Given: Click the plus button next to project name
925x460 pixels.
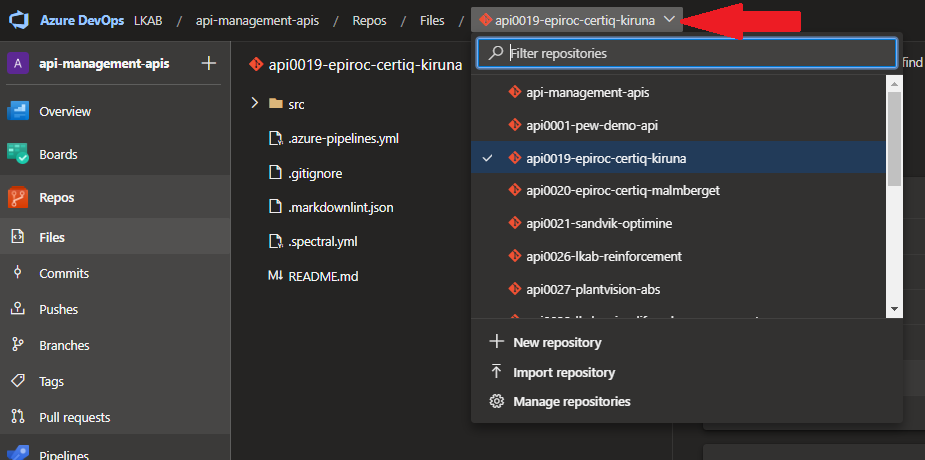Looking at the screenshot, I should [208, 63].
